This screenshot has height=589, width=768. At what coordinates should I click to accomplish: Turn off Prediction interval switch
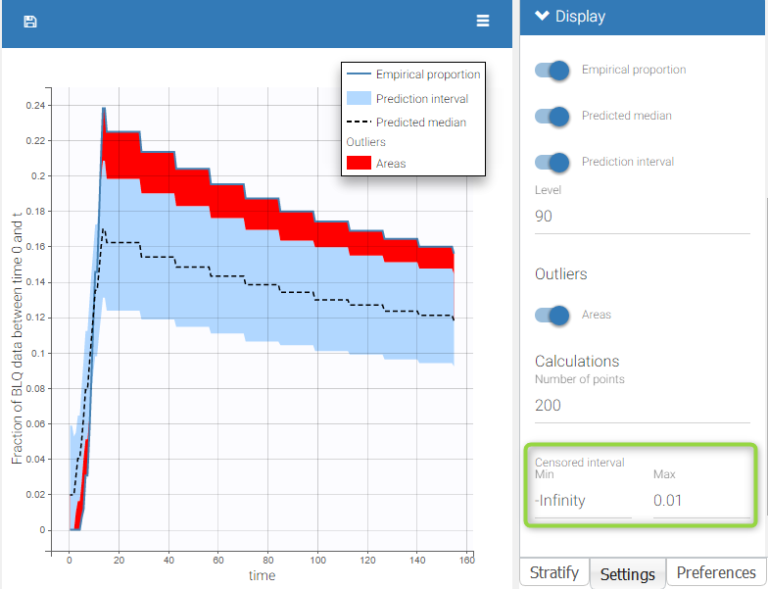[552, 162]
